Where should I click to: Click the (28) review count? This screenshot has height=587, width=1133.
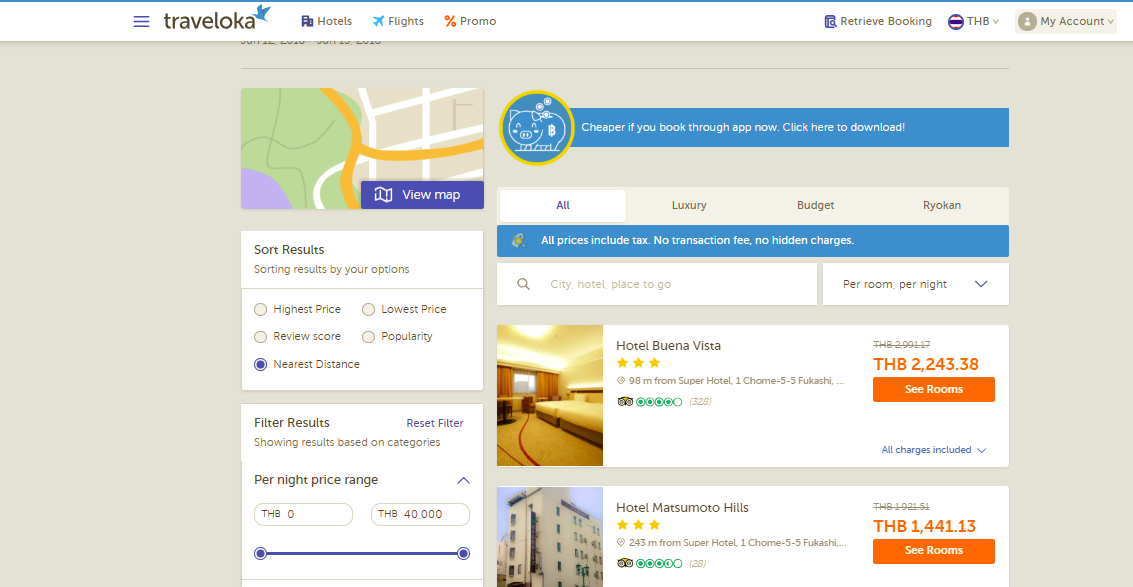click(697, 564)
